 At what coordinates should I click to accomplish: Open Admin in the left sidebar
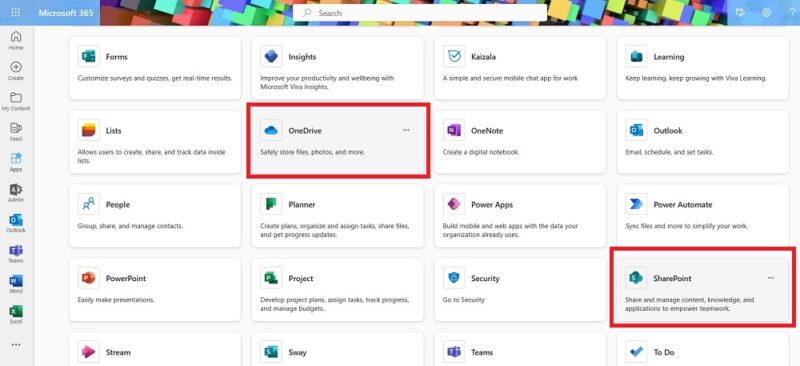(16, 193)
